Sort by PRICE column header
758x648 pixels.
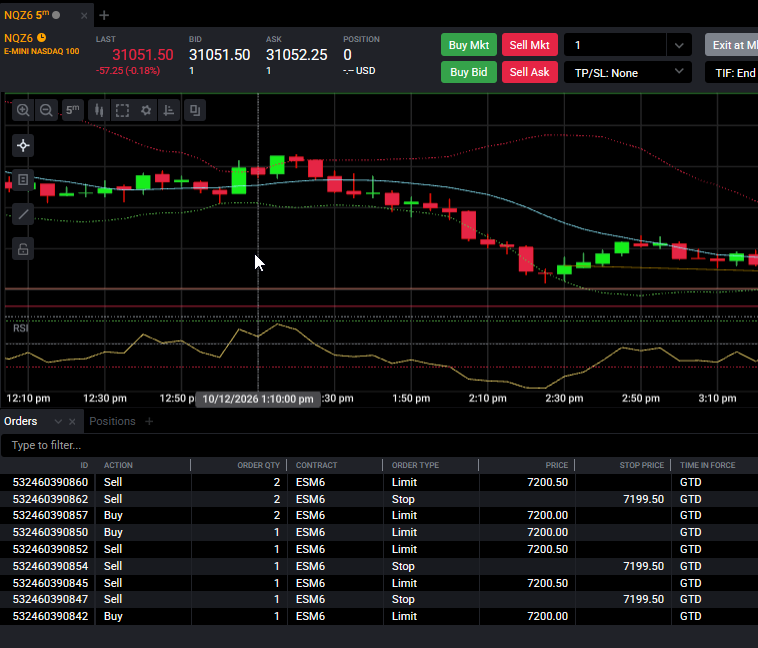[556, 465]
